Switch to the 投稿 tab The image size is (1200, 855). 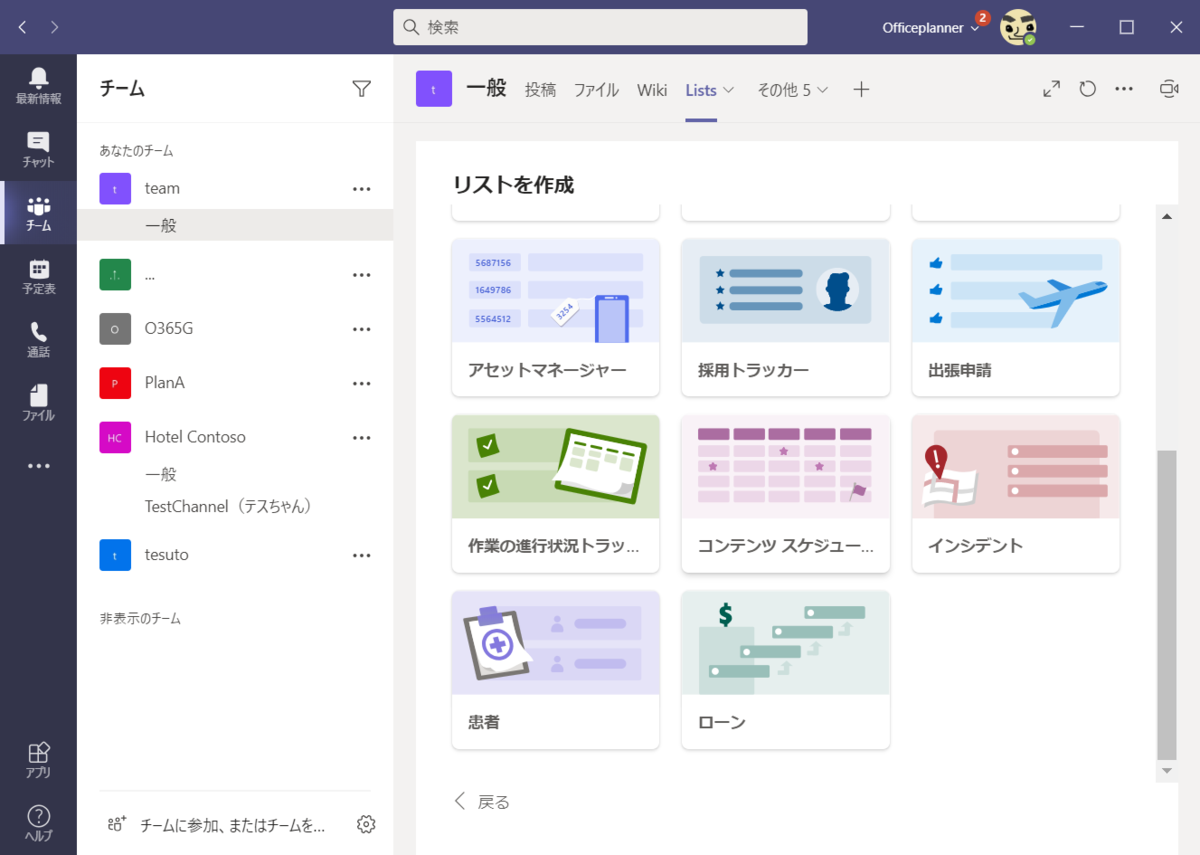540,90
